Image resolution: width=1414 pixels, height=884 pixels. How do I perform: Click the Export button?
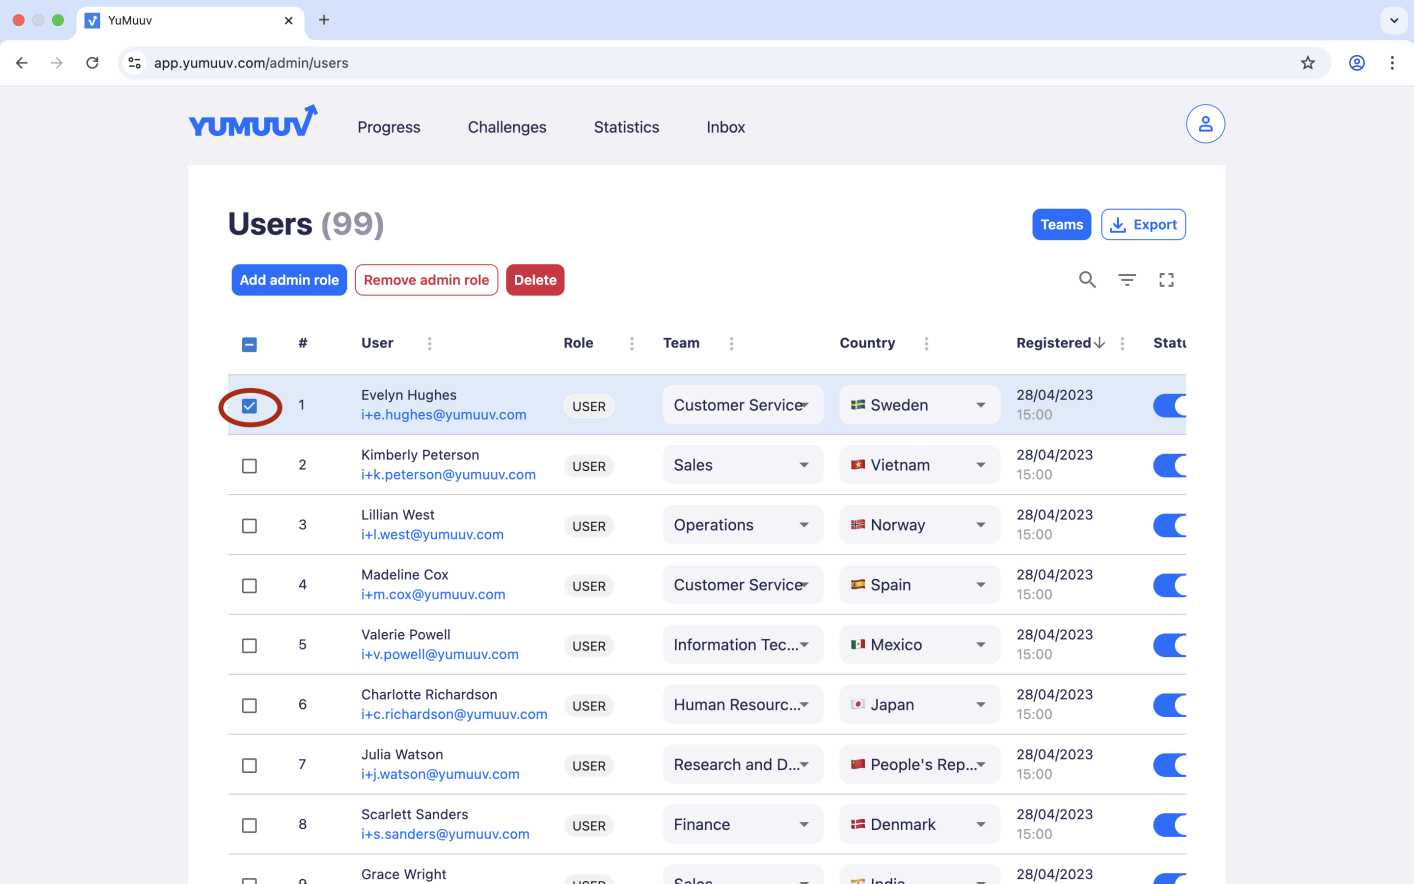(1143, 225)
